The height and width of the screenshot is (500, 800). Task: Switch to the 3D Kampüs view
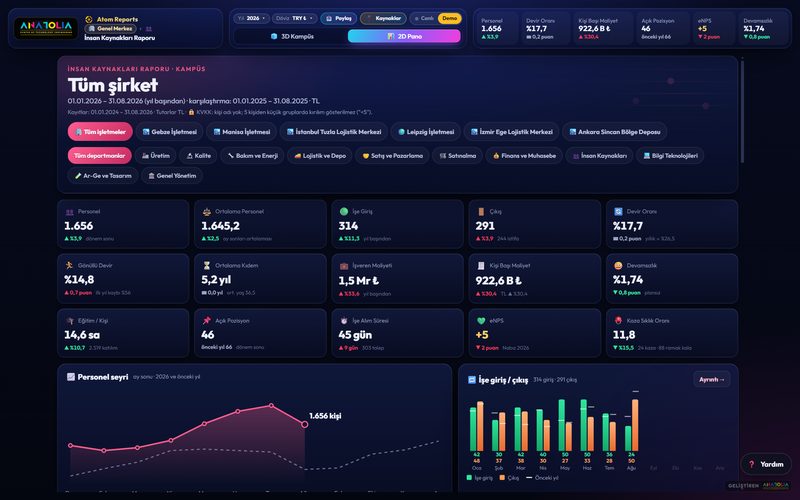coord(291,36)
